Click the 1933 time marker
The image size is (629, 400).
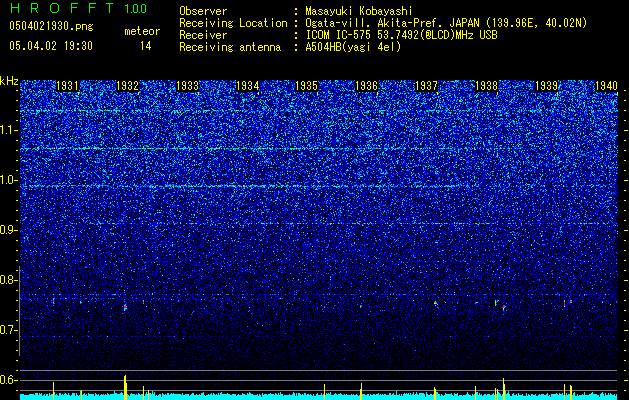click(x=187, y=86)
